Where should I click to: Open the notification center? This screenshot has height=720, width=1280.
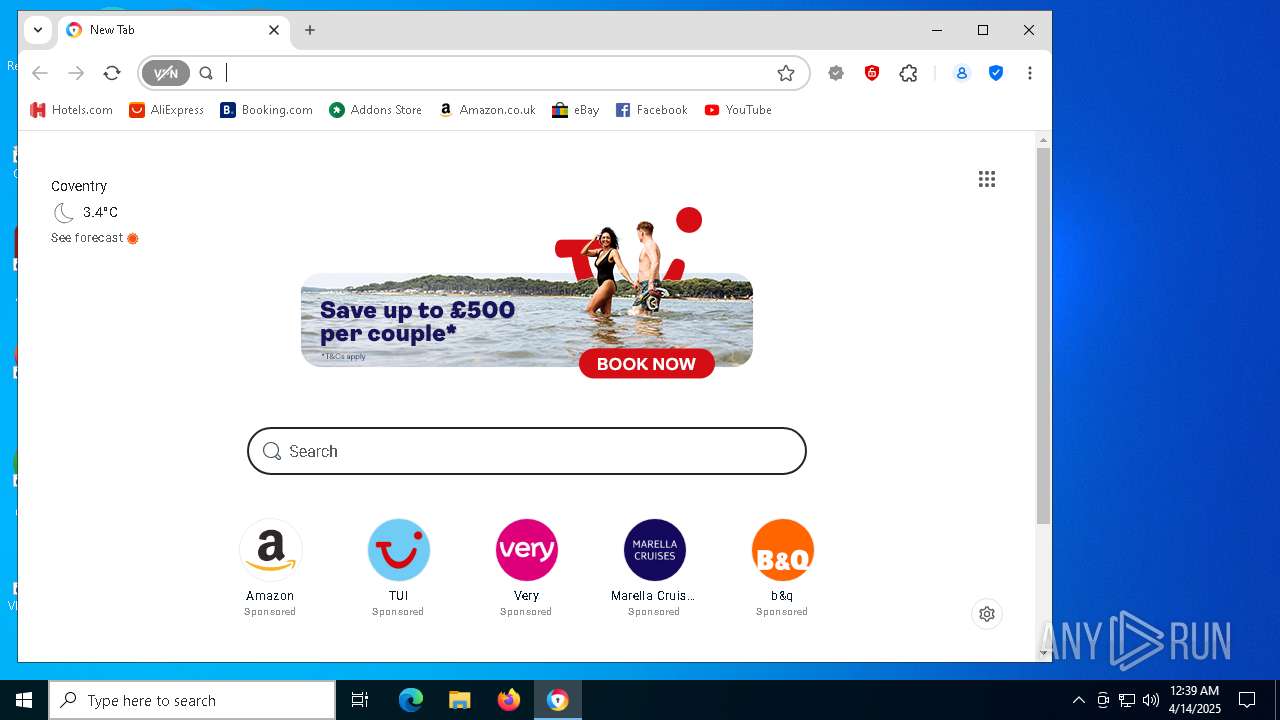(1247, 700)
